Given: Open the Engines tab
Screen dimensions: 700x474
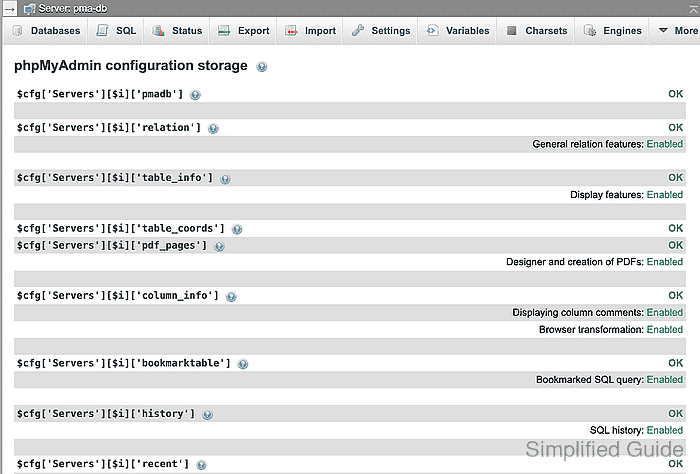Looking at the screenshot, I should coord(612,31).
